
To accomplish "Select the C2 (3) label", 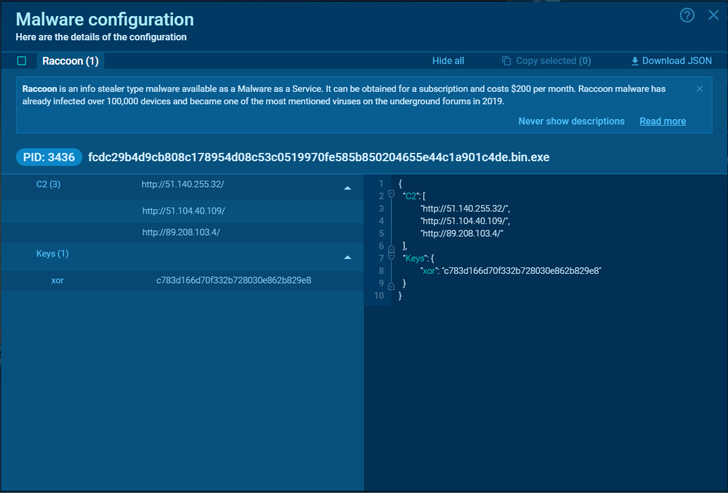I will pyautogui.click(x=48, y=184).
